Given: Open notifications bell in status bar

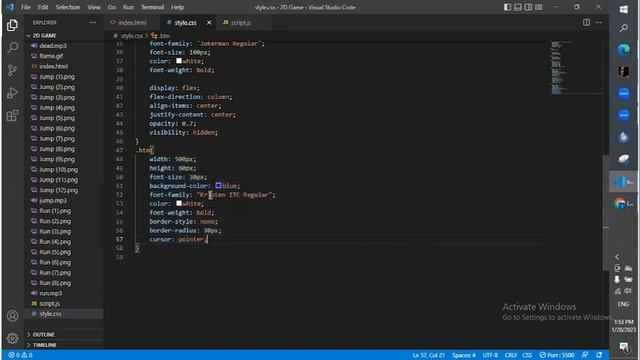Looking at the screenshot, I should [599, 355].
